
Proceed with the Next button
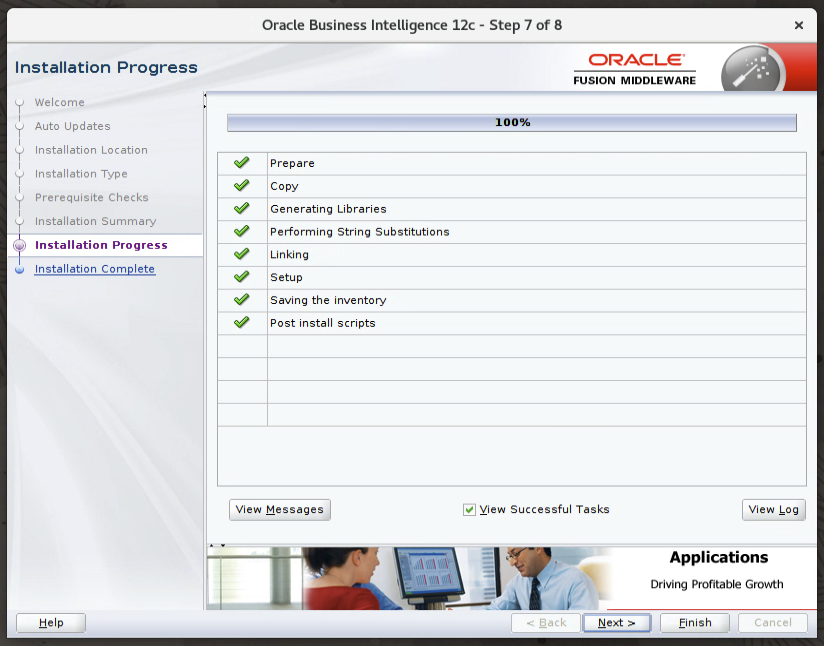[x=616, y=623]
